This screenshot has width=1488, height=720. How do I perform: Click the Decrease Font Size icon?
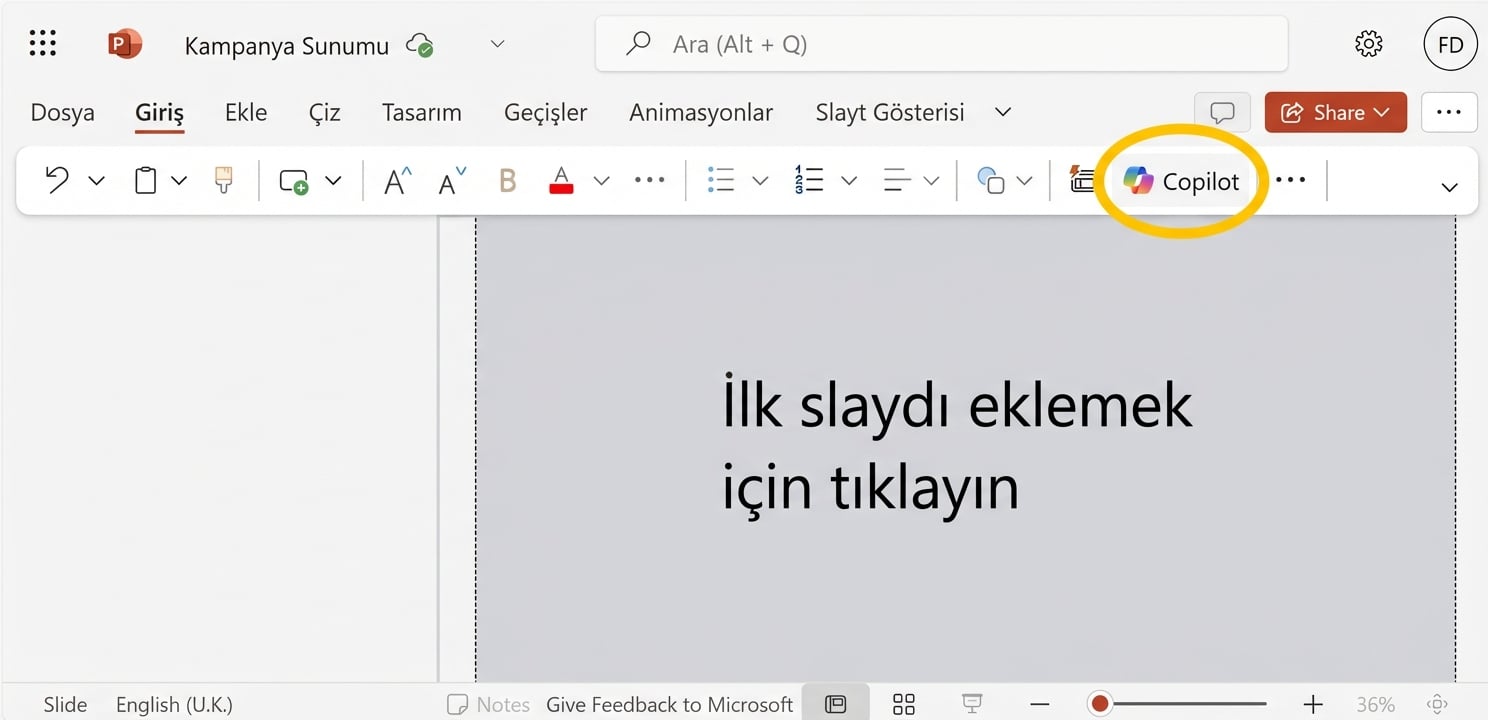click(447, 180)
